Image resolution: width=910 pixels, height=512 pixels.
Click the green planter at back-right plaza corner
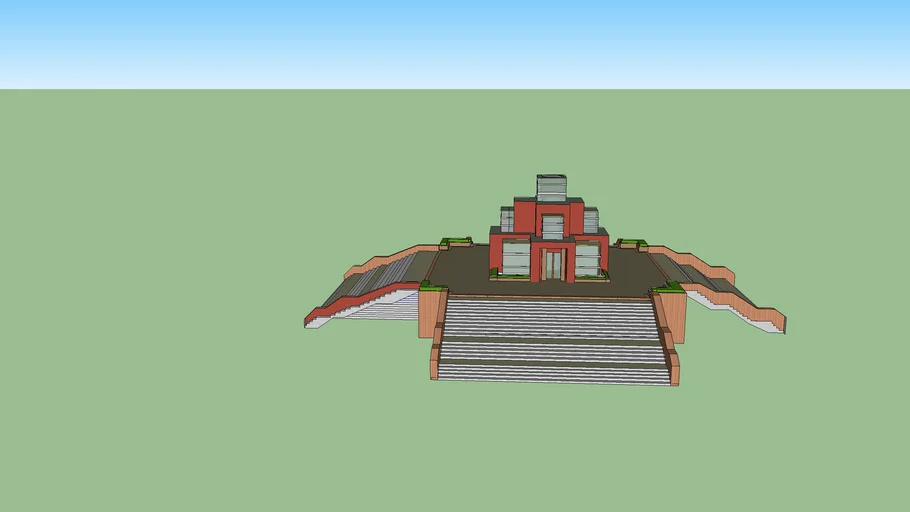630,242
